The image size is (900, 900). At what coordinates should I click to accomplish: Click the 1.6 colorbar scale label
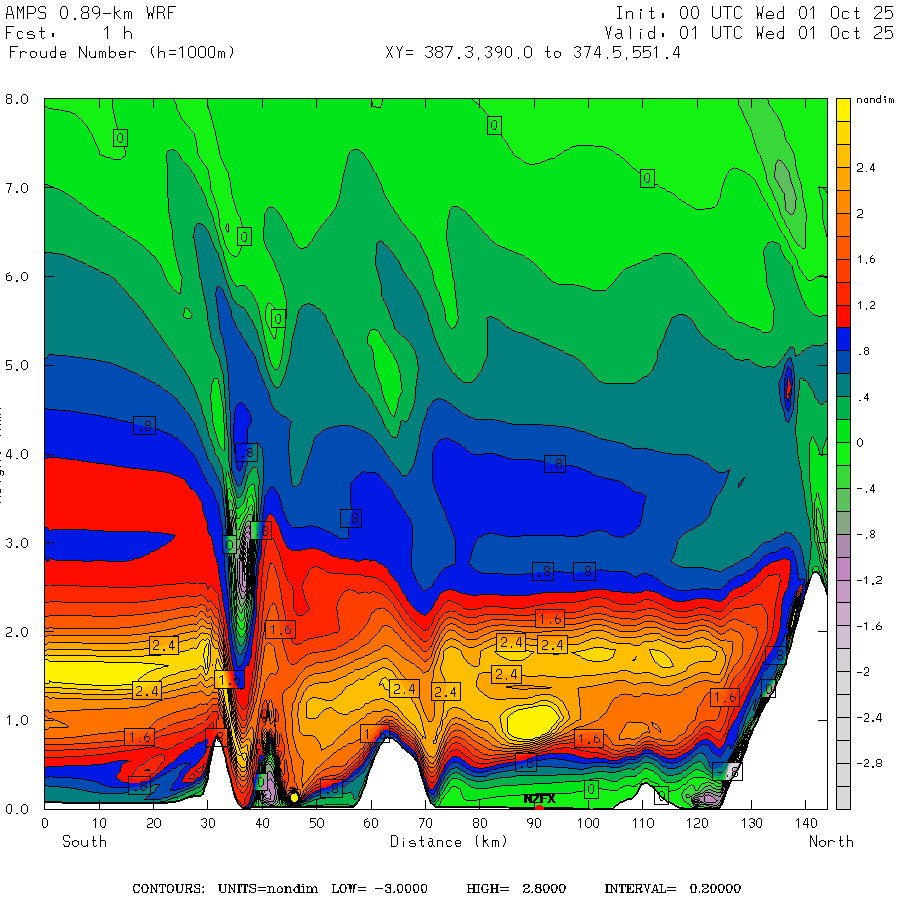866,259
